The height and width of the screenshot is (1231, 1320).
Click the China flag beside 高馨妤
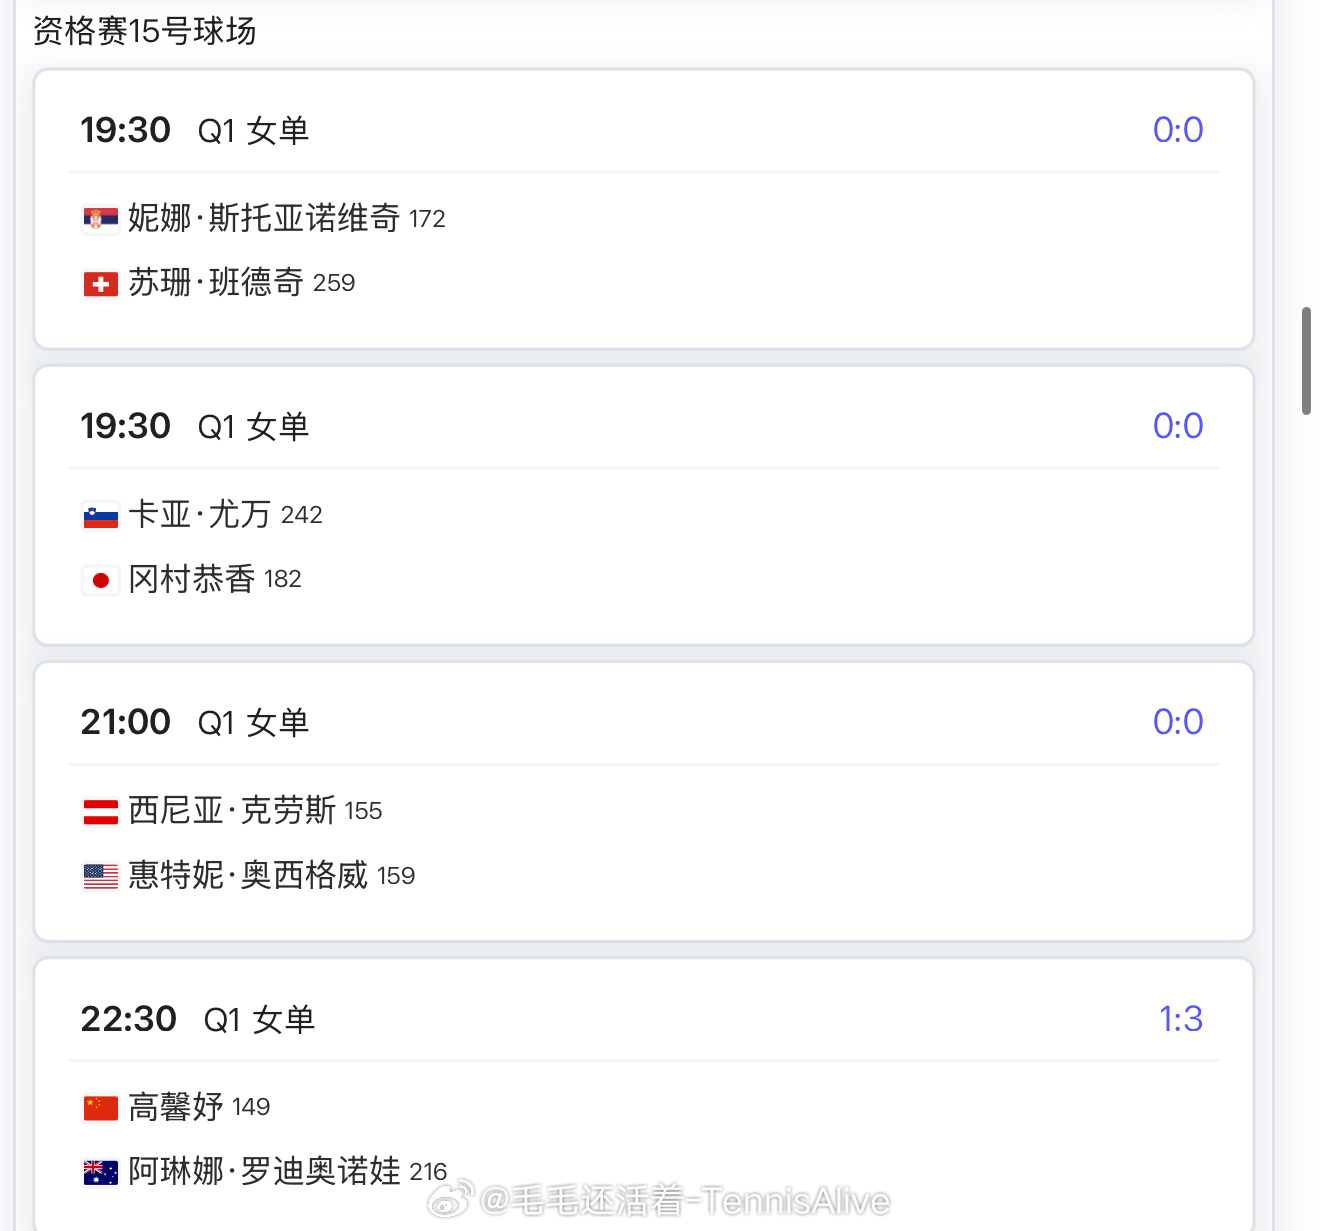100,1108
